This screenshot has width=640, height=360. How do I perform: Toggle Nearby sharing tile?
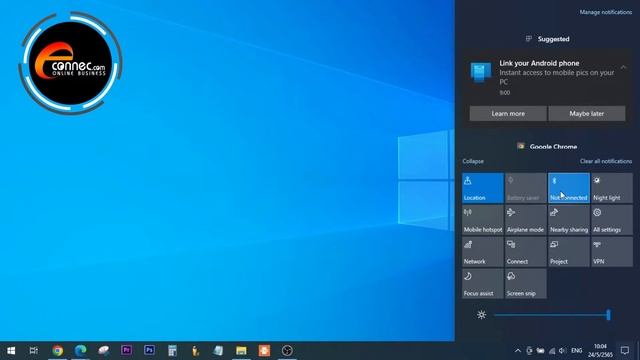569,220
